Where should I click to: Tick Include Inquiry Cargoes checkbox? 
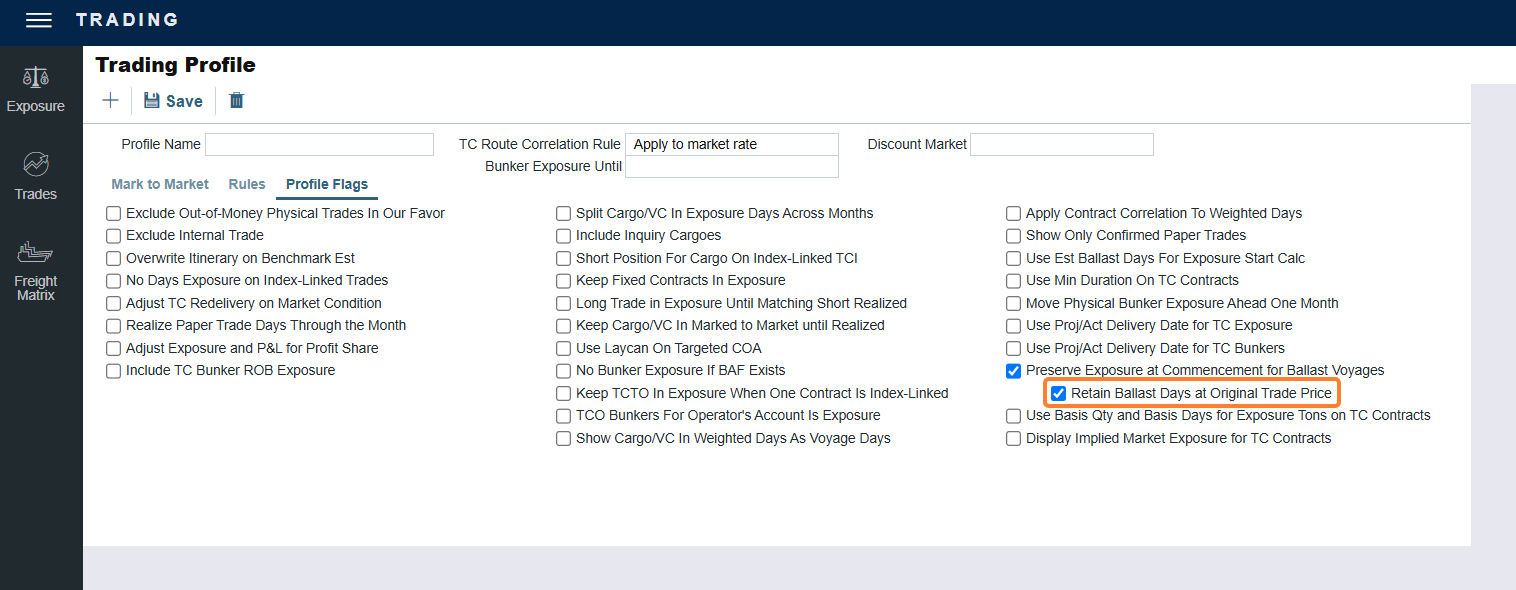[564, 236]
